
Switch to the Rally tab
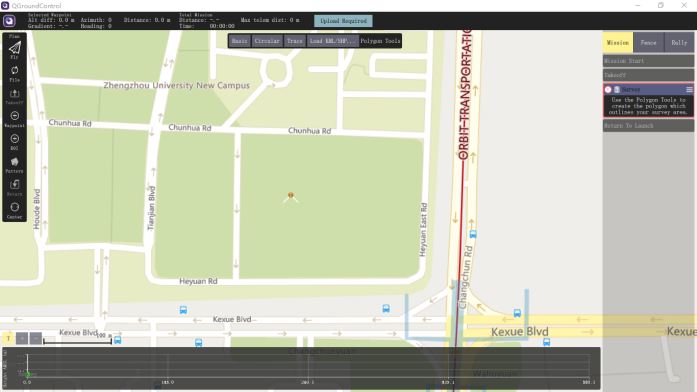pos(679,43)
